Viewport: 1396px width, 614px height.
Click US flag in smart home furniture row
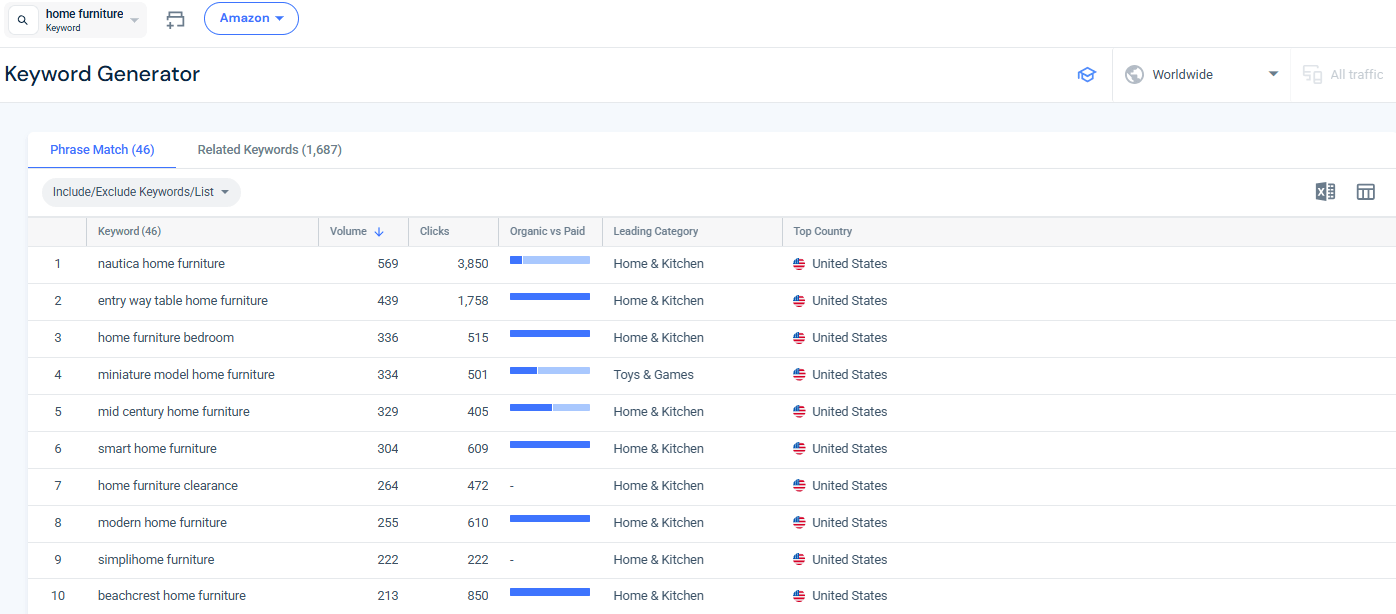[x=799, y=449]
